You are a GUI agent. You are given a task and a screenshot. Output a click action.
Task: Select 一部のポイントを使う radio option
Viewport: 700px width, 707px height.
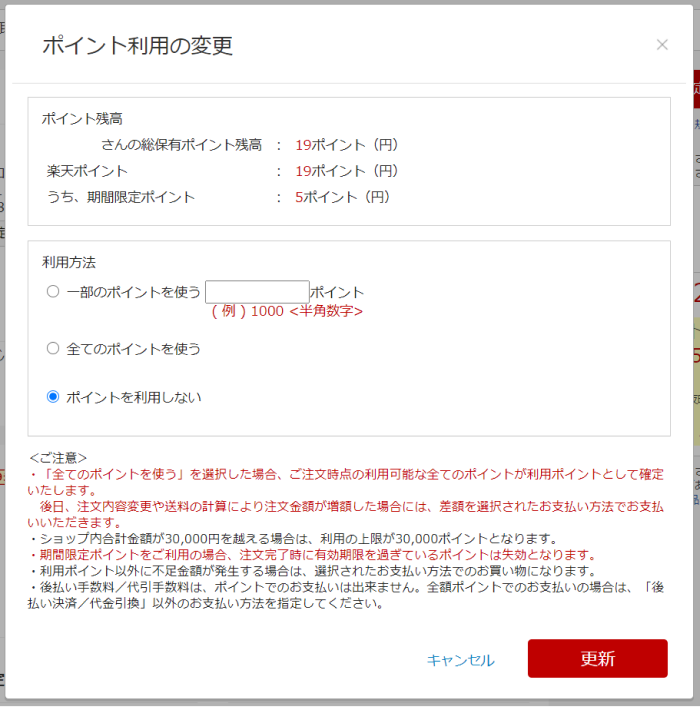[53, 291]
